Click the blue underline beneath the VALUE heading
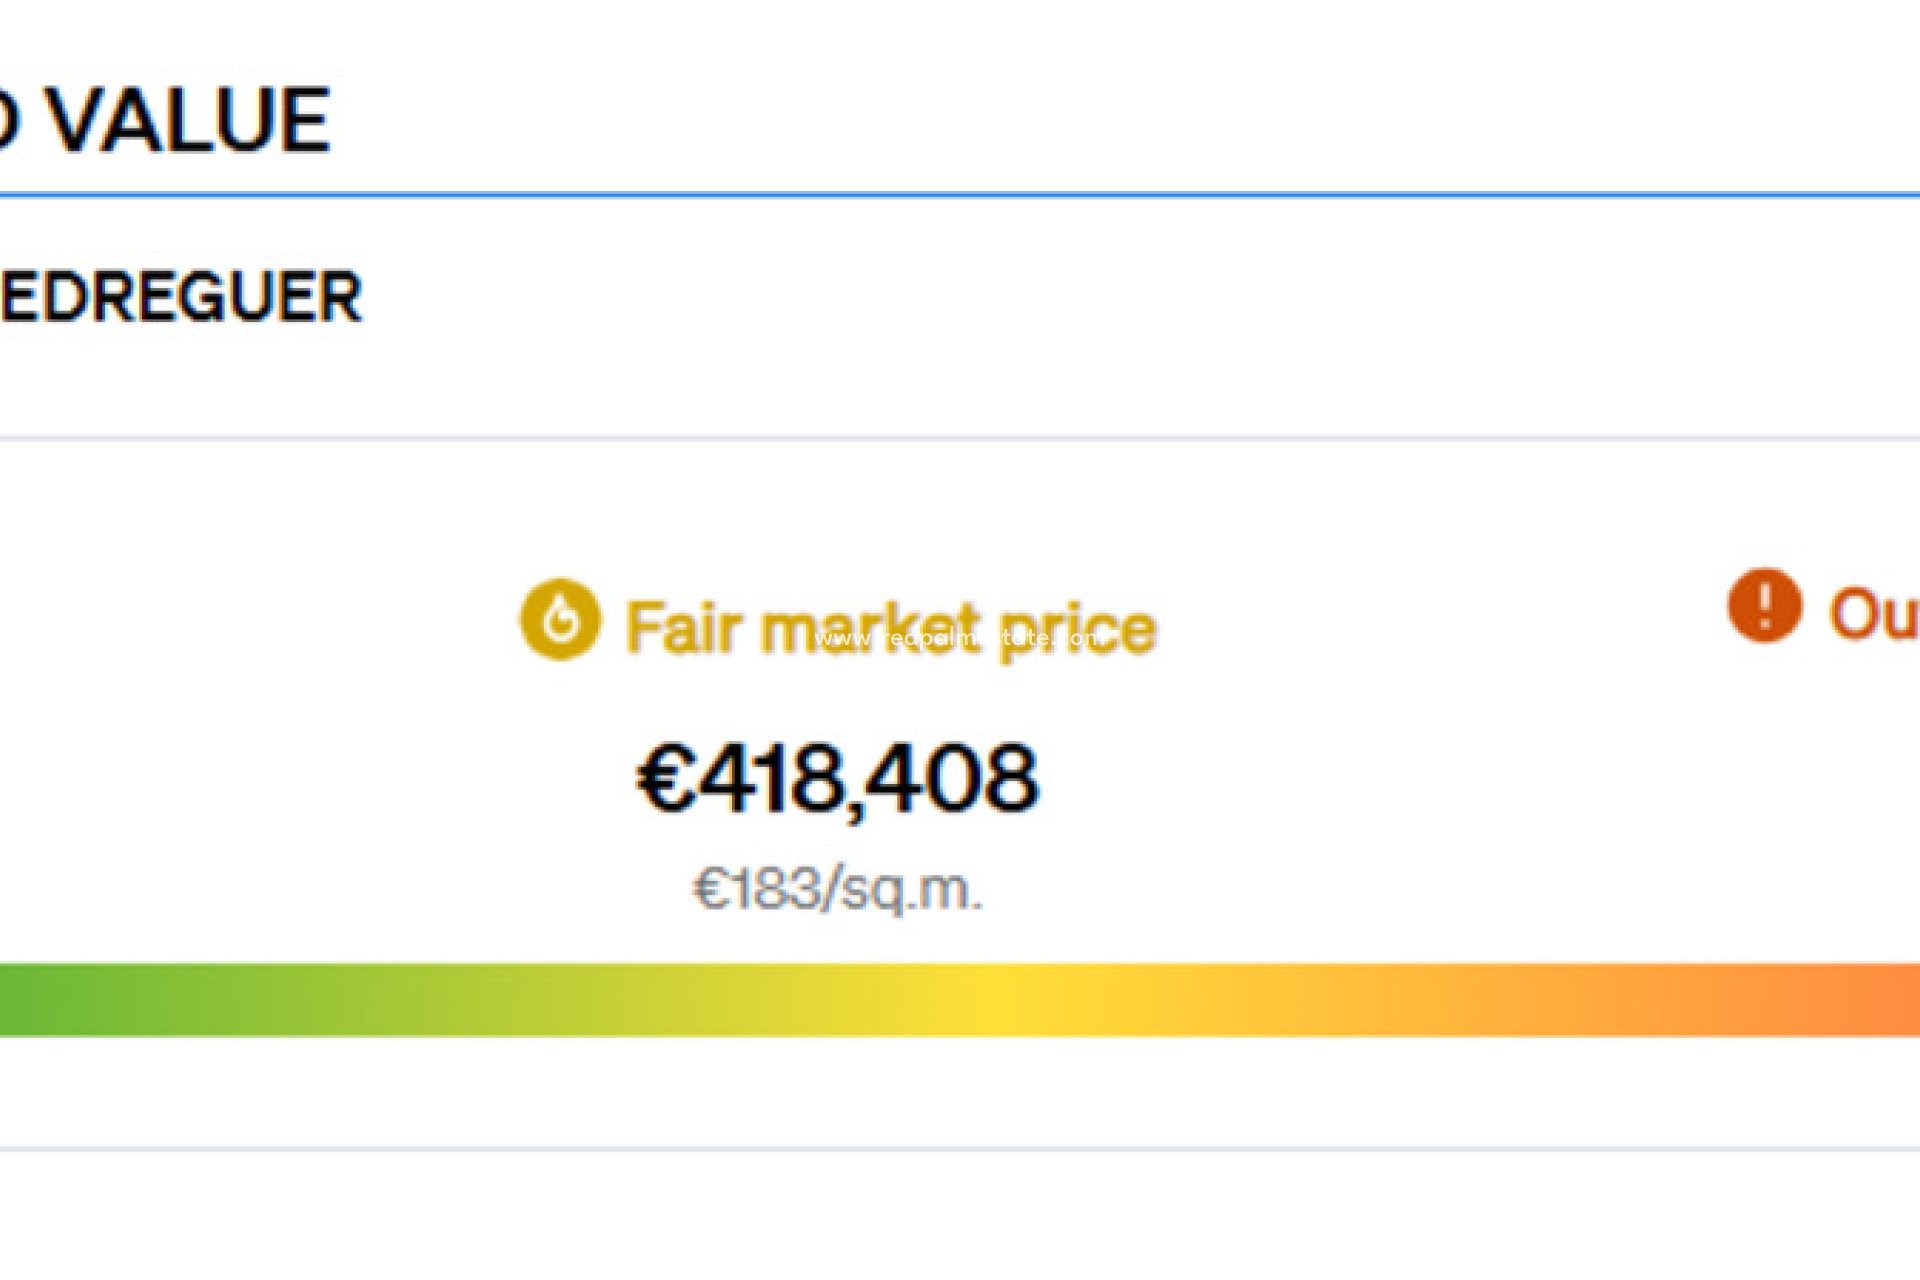Viewport: 1920px width, 1280px height. (x=960, y=195)
